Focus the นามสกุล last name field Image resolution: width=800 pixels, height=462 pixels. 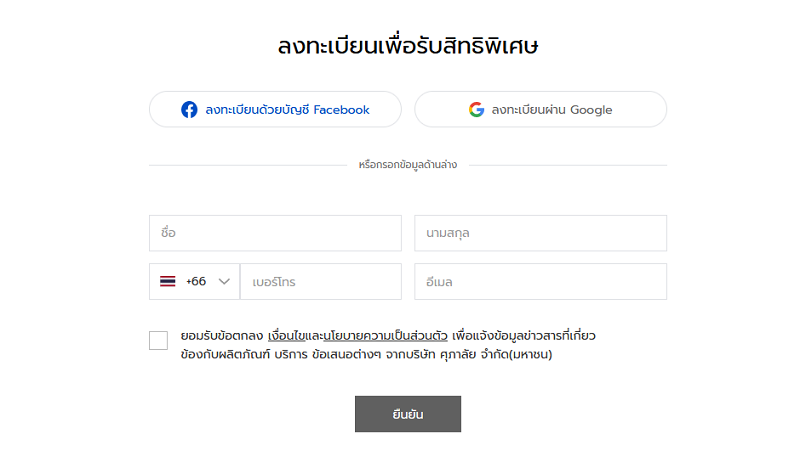click(x=541, y=233)
